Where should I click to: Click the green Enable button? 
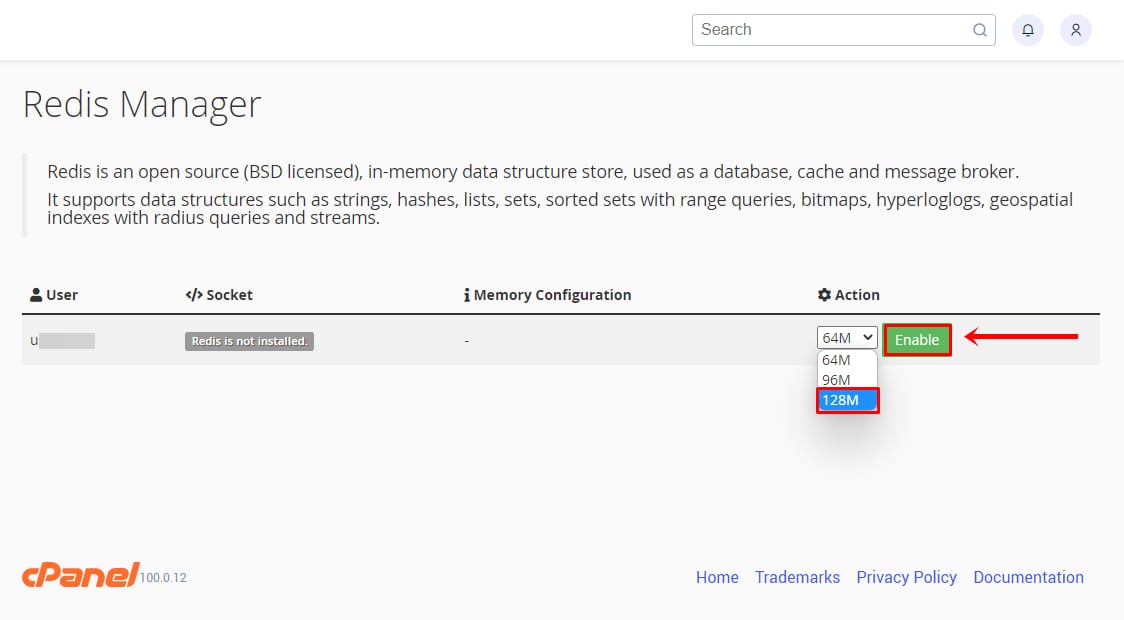917,340
